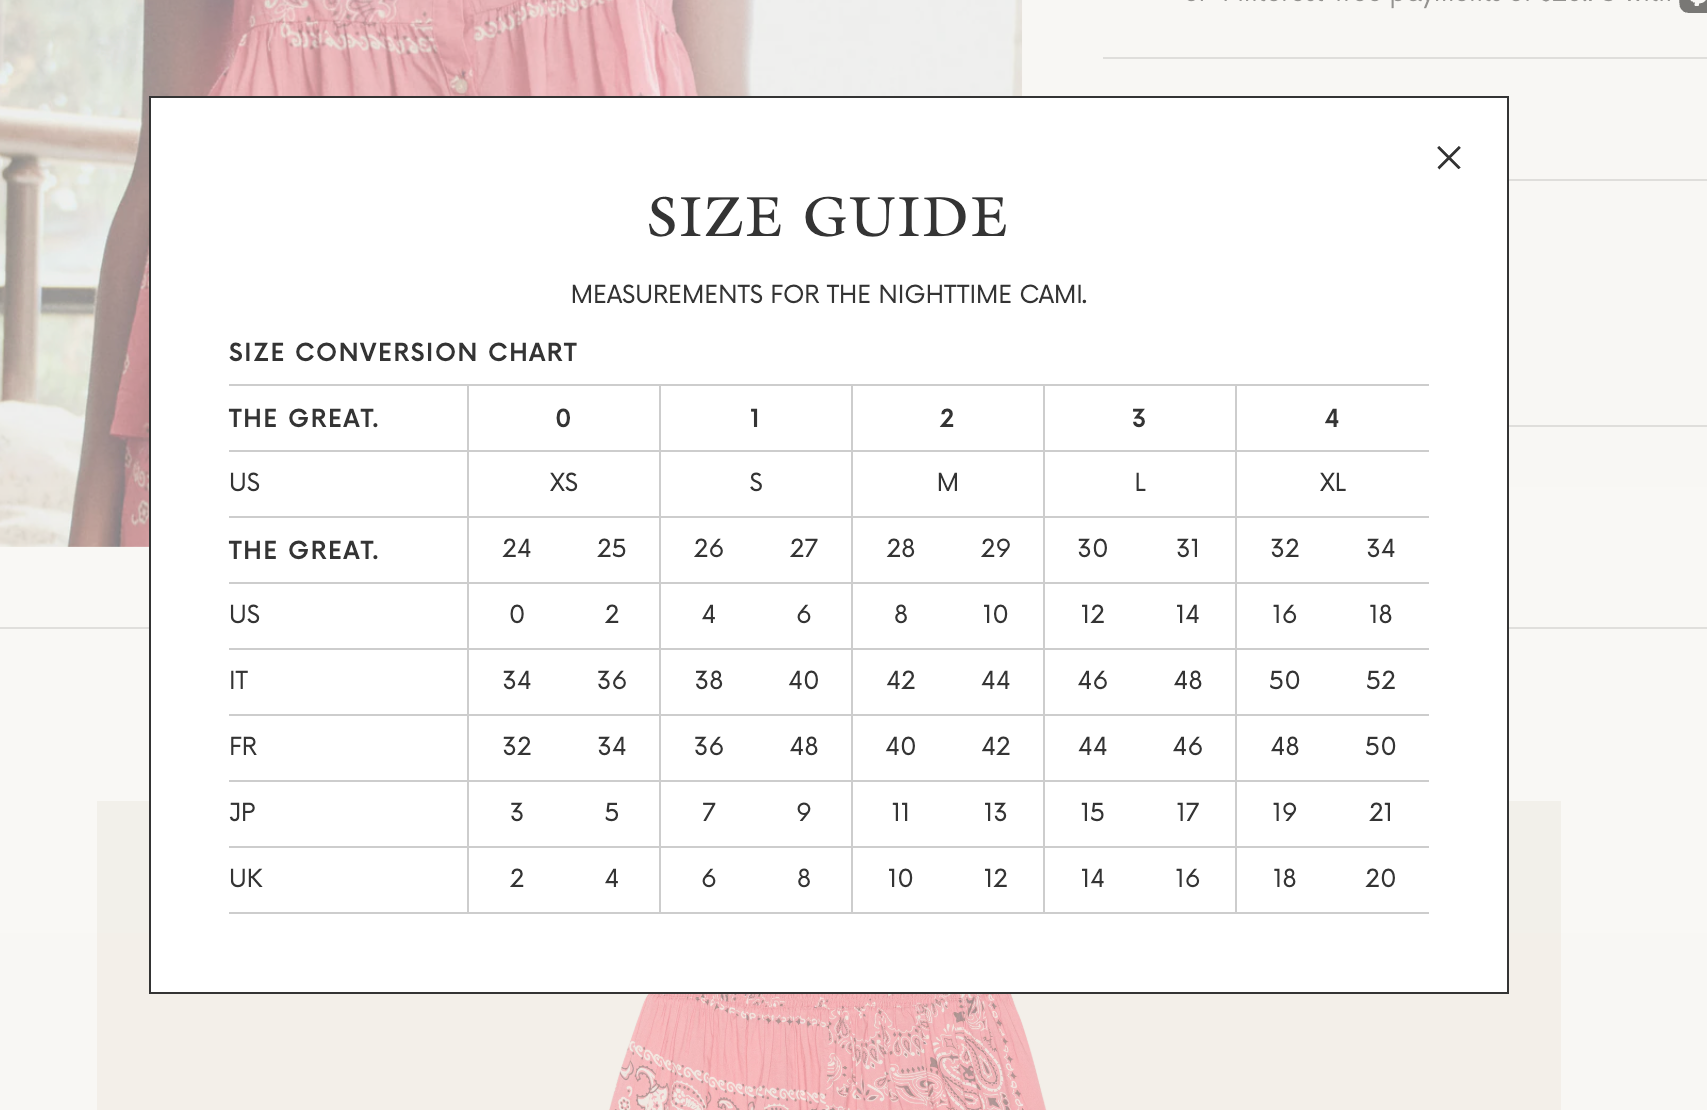Click the SIZE GUIDE heading

coord(828,217)
